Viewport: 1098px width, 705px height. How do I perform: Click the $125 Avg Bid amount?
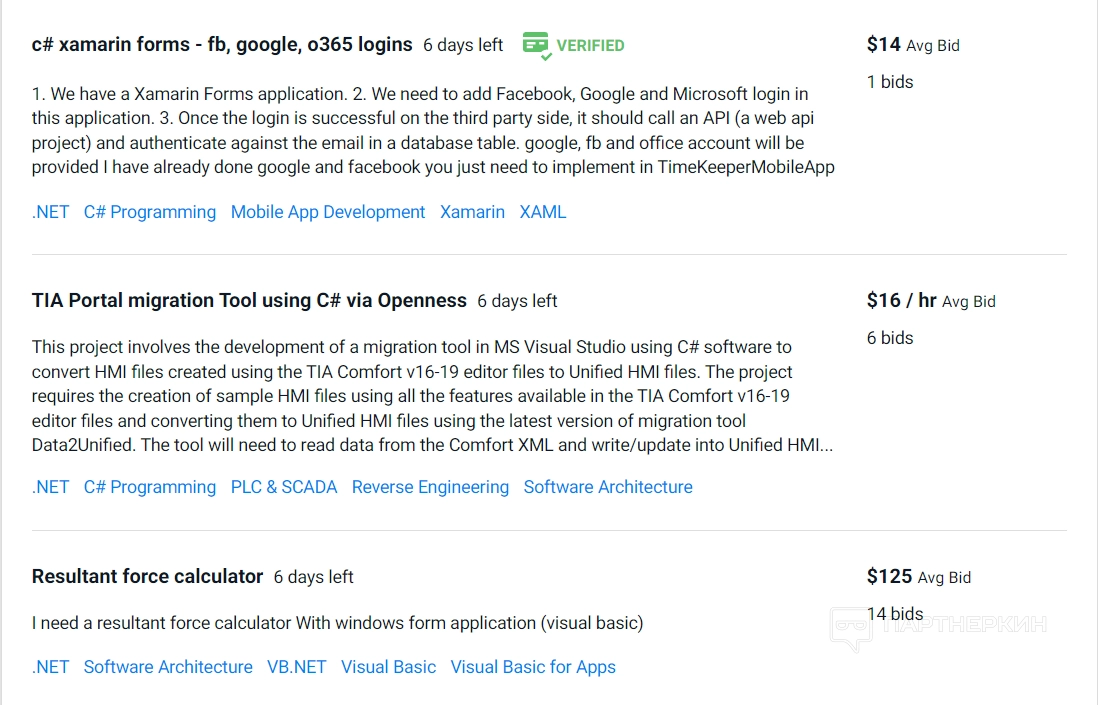click(889, 577)
